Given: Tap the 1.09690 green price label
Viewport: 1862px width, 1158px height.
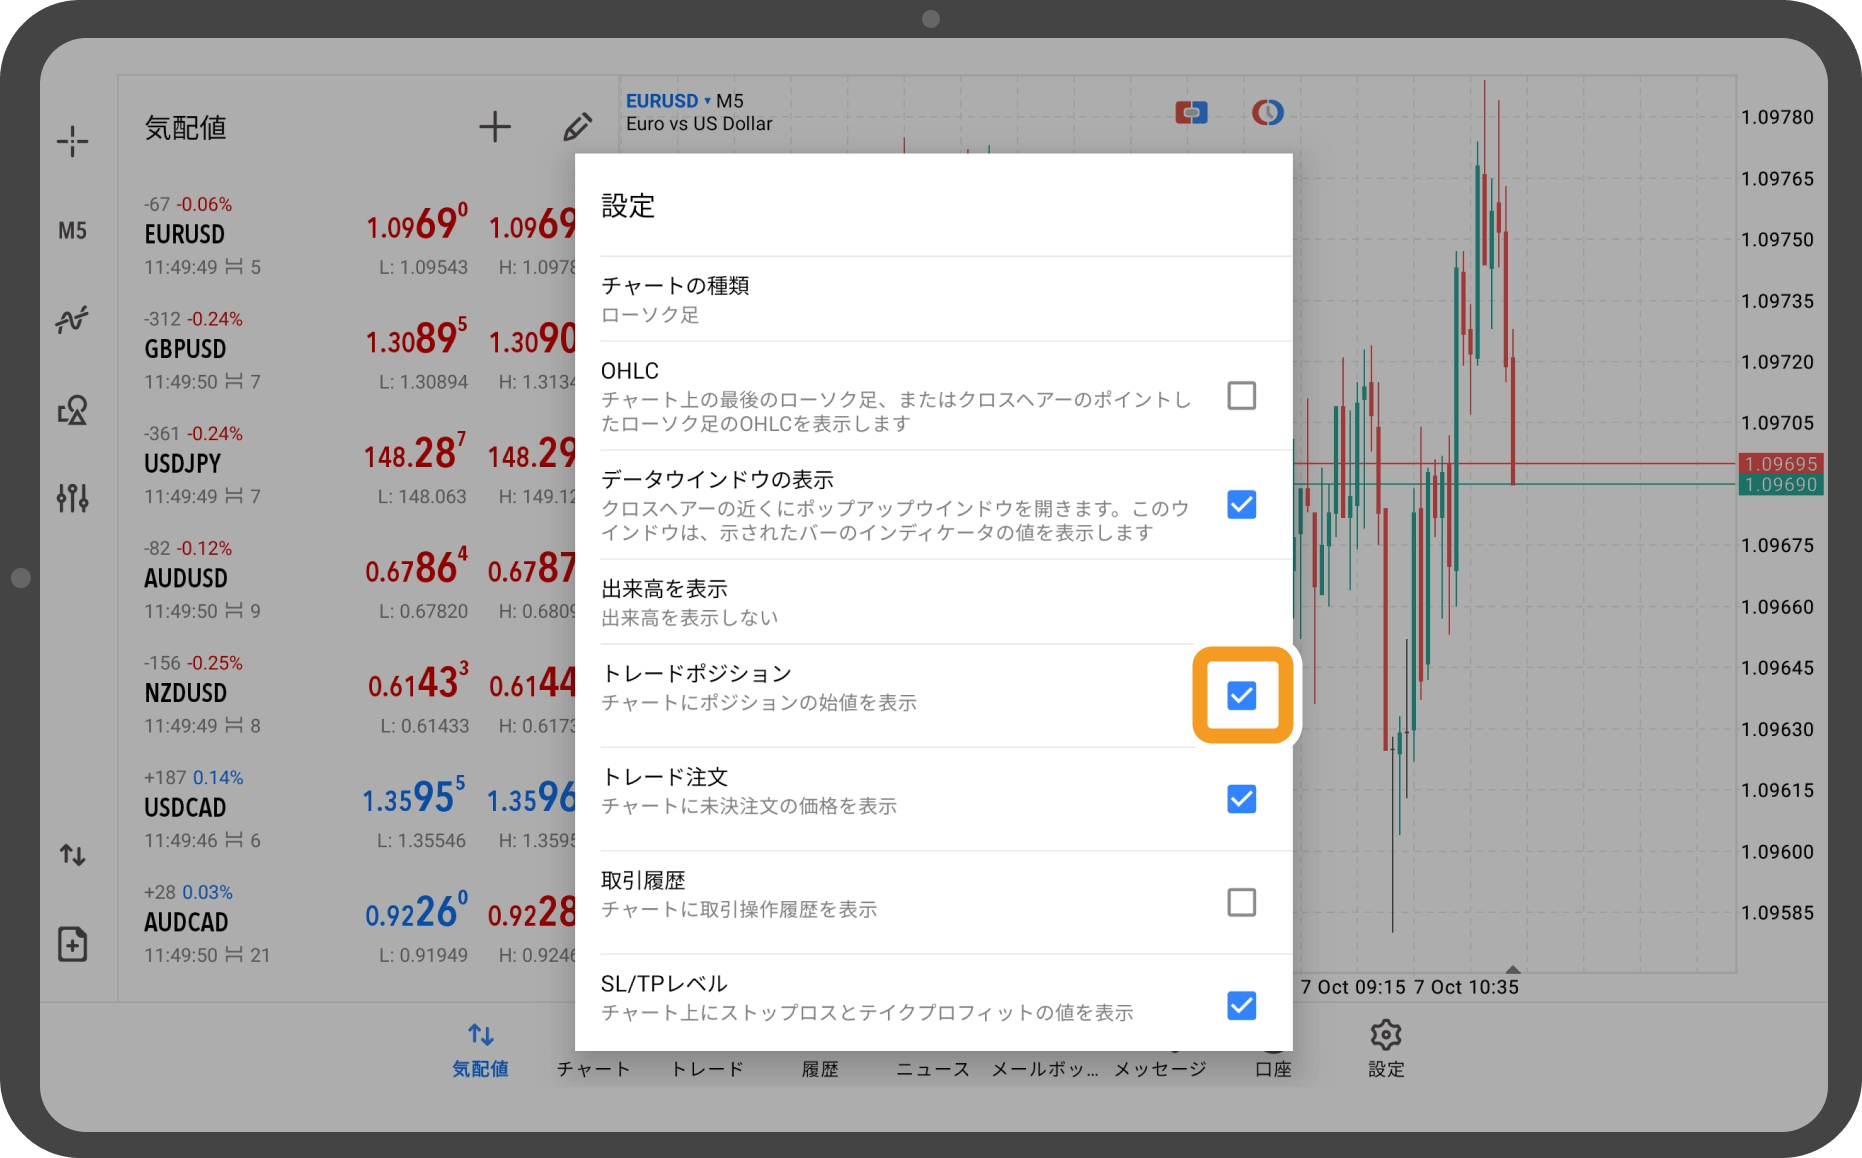Looking at the screenshot, I should (x=1781, y=485).
